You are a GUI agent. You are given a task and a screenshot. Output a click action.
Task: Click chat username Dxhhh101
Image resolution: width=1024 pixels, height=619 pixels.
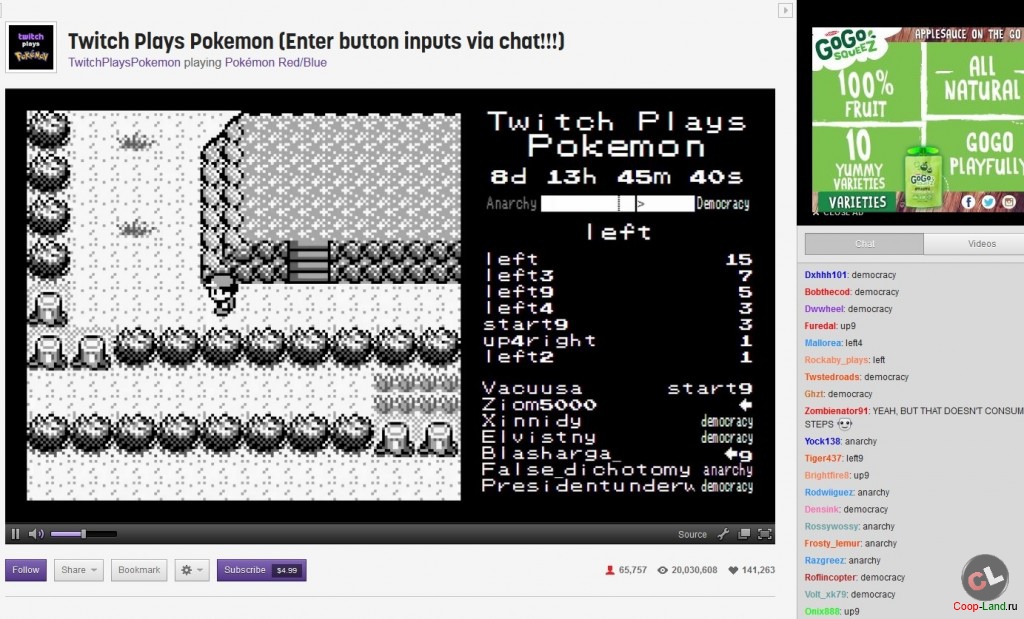tap(825, 275)
